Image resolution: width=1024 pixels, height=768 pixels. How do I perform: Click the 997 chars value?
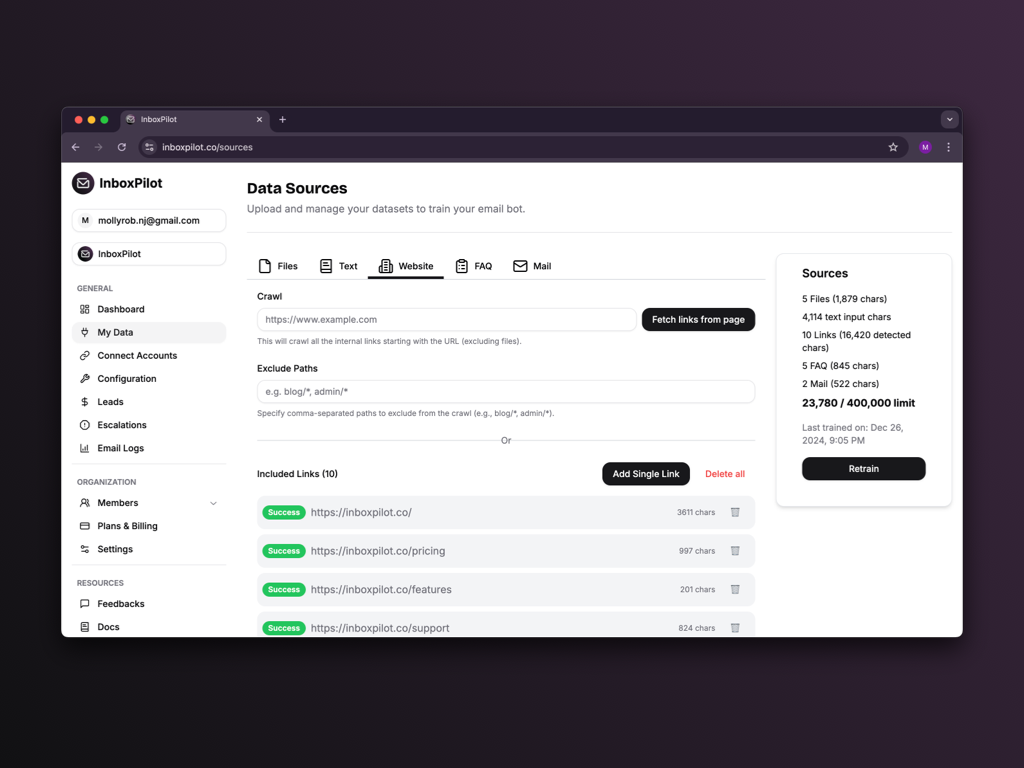697,551
